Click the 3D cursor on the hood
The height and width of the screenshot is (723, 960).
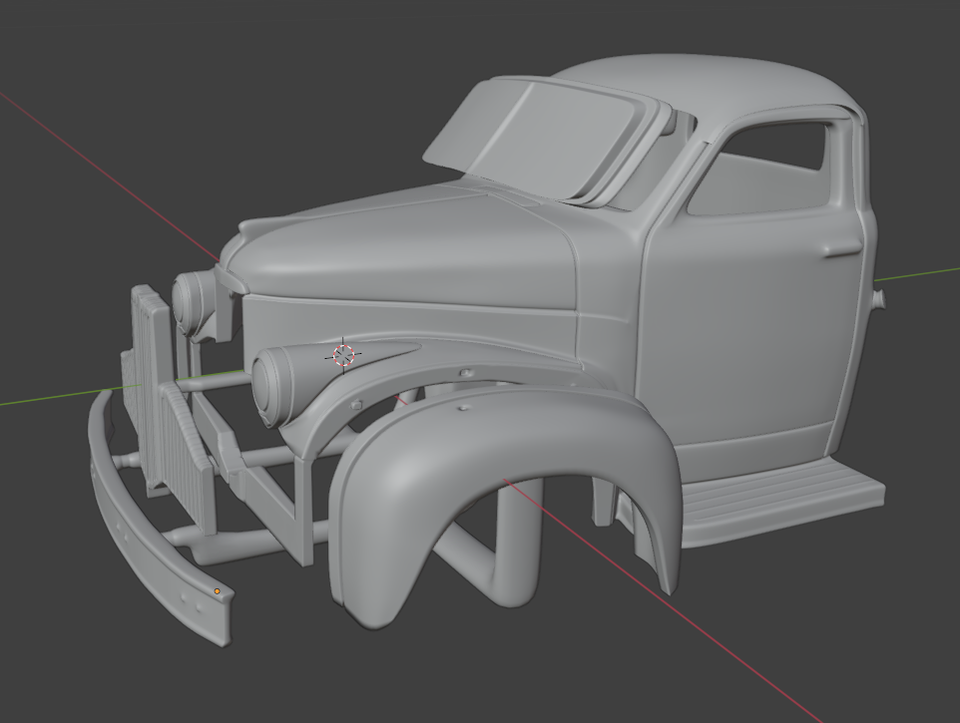(343, 353)
